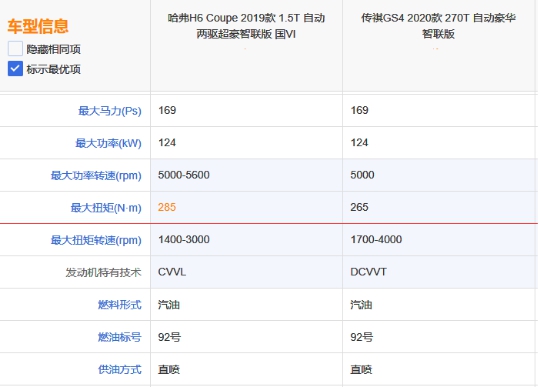Image resolution: width=540 pixels, height=387 pixels.
Task: Check the 隐藏相同项 checkbox
Action: 15,49
